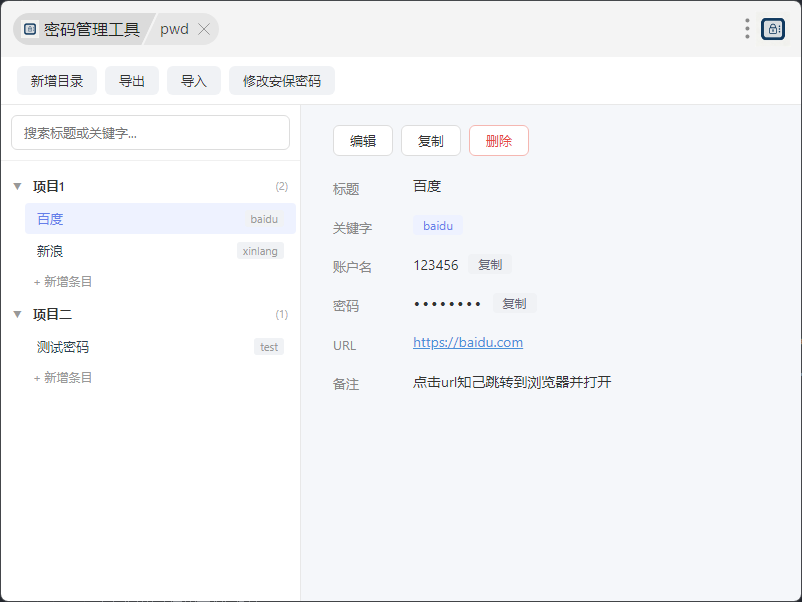
Task: Close the pwd tab
Action: coord(204,29)
